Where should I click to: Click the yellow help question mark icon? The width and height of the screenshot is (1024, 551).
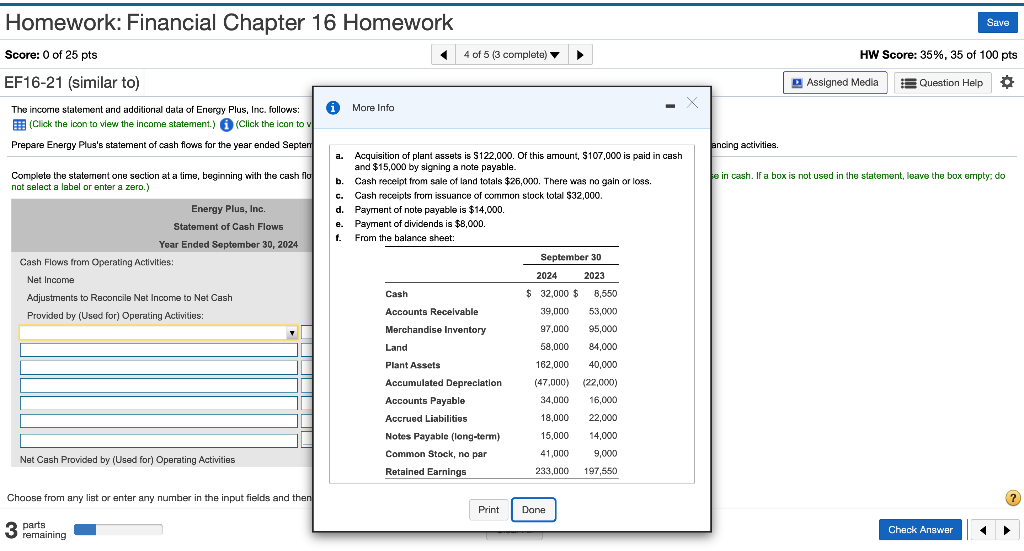(1013, 498)
